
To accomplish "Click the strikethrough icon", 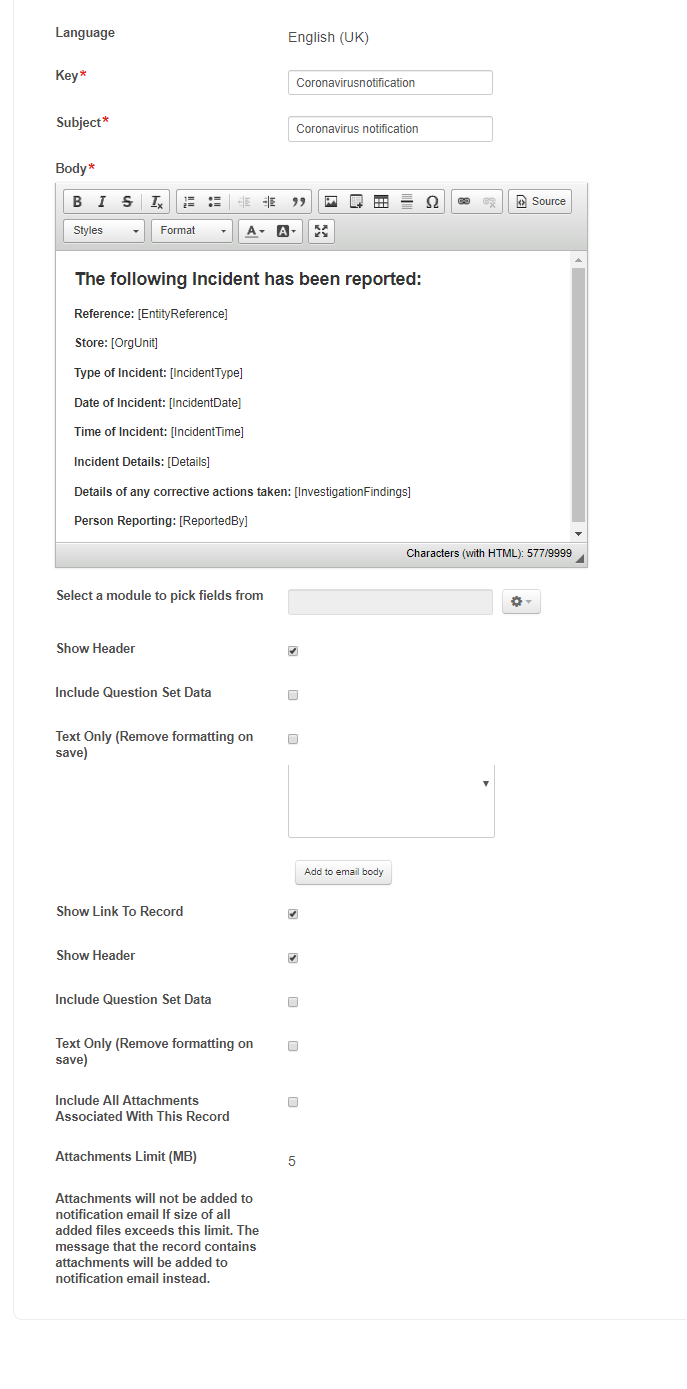I will click(x=127, y=202).
